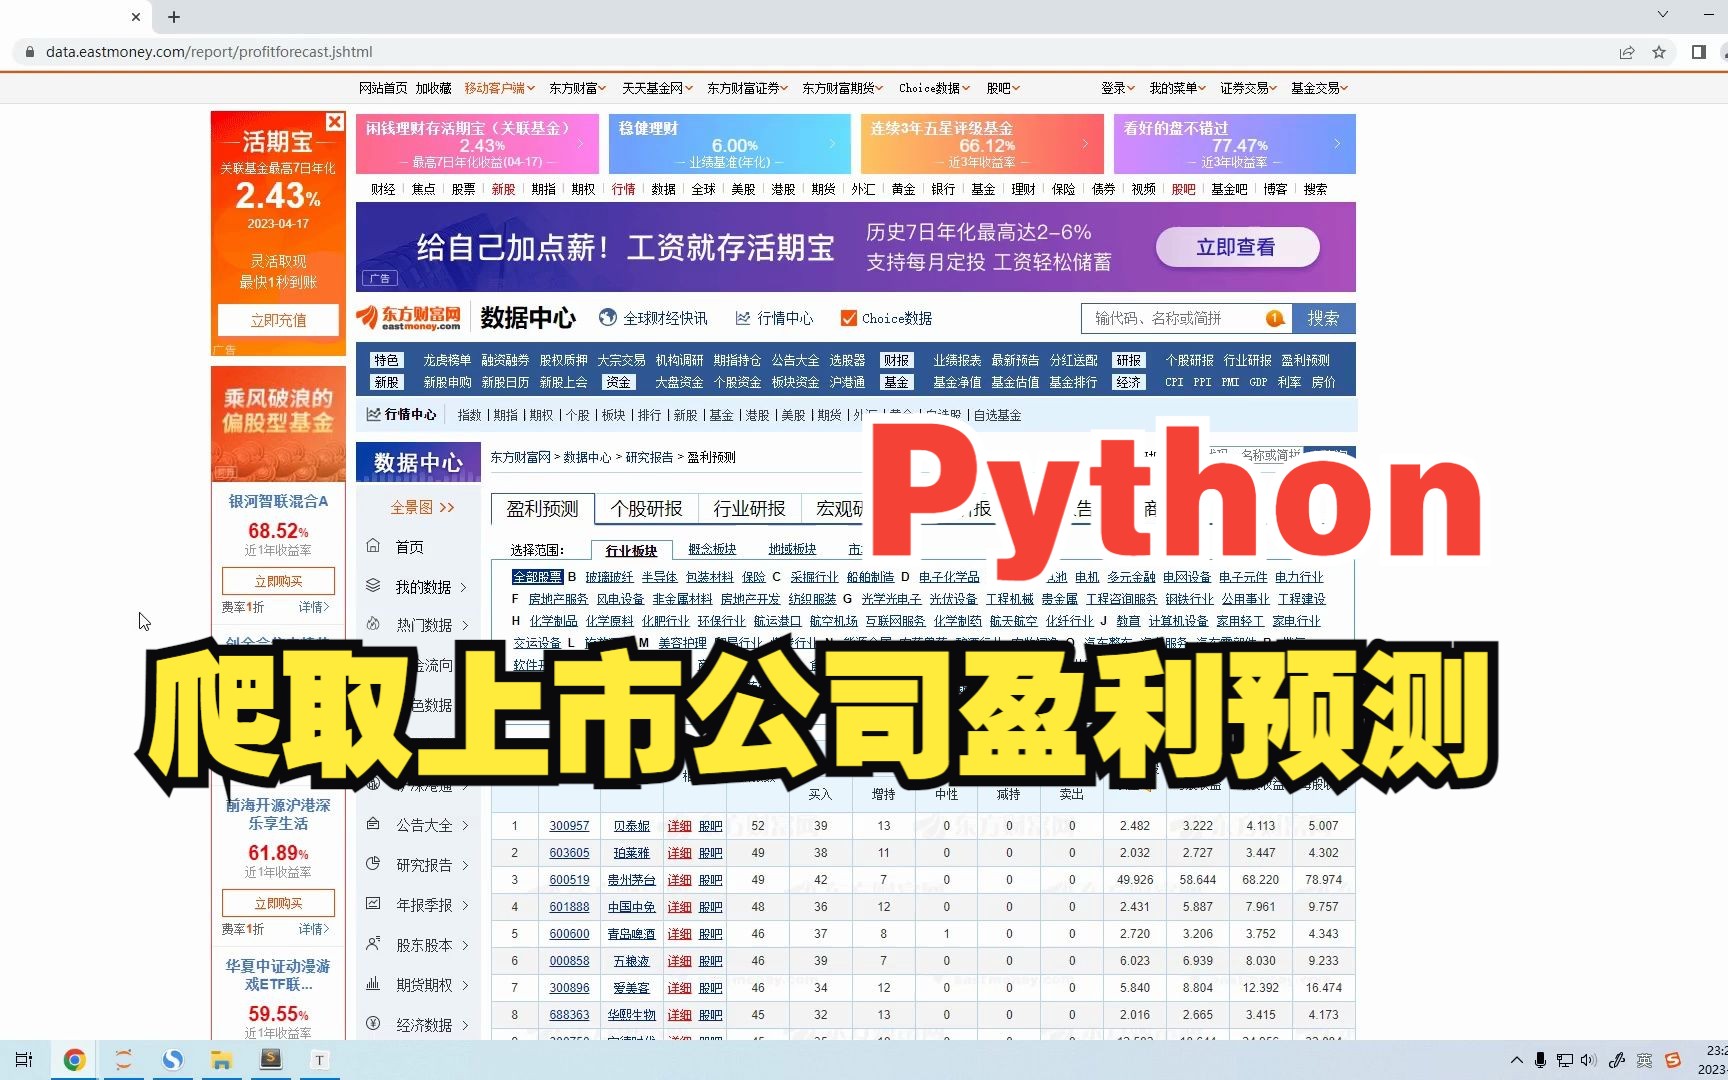Click 立即充值 button in ad

coord(278,320)
